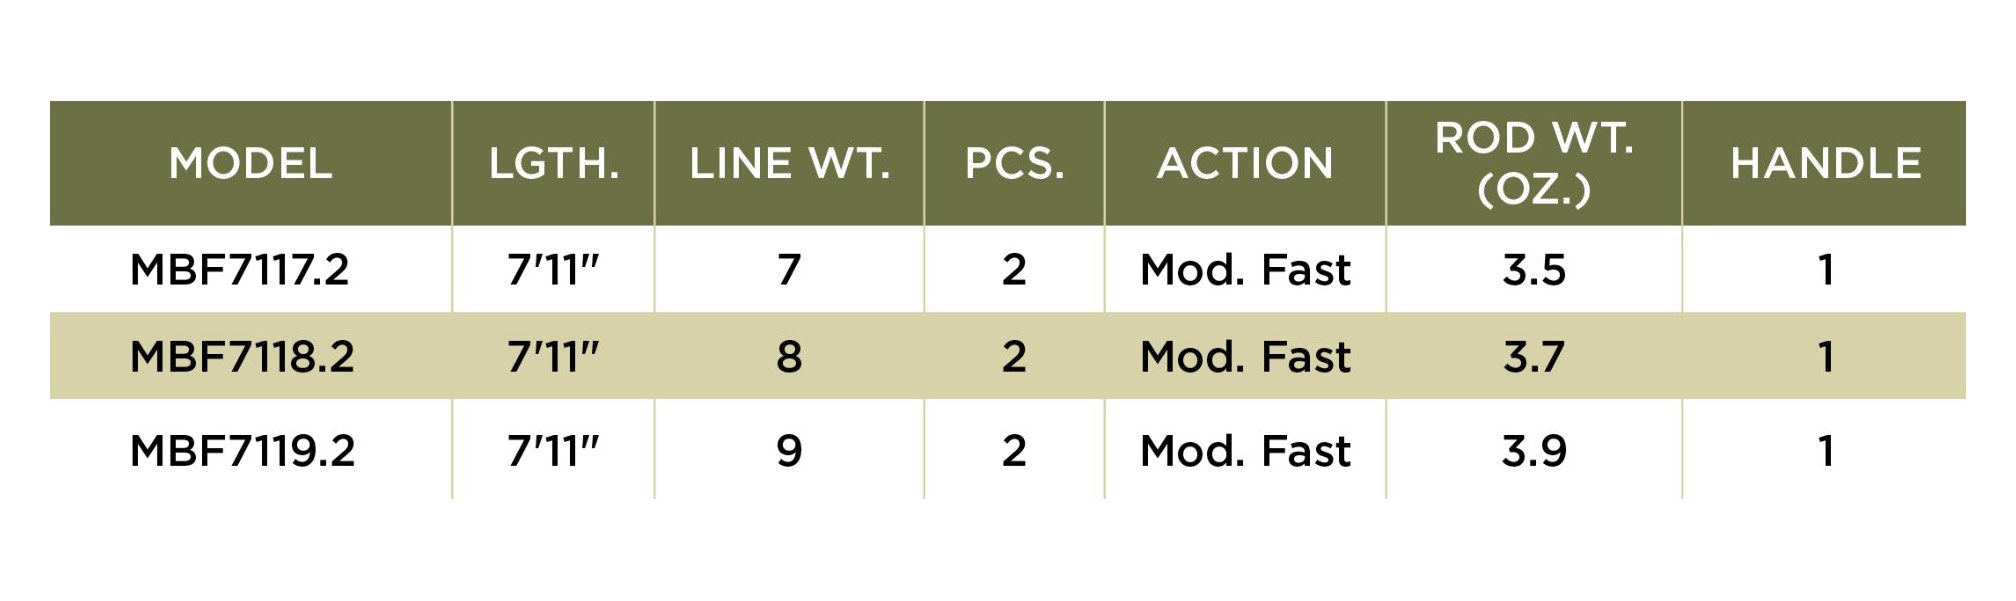This screenshot has width=2016, height=601.
Task: Click 7'11" length in MBF7117.2 row
Action: pyautogui.click(x=553, y=270)
